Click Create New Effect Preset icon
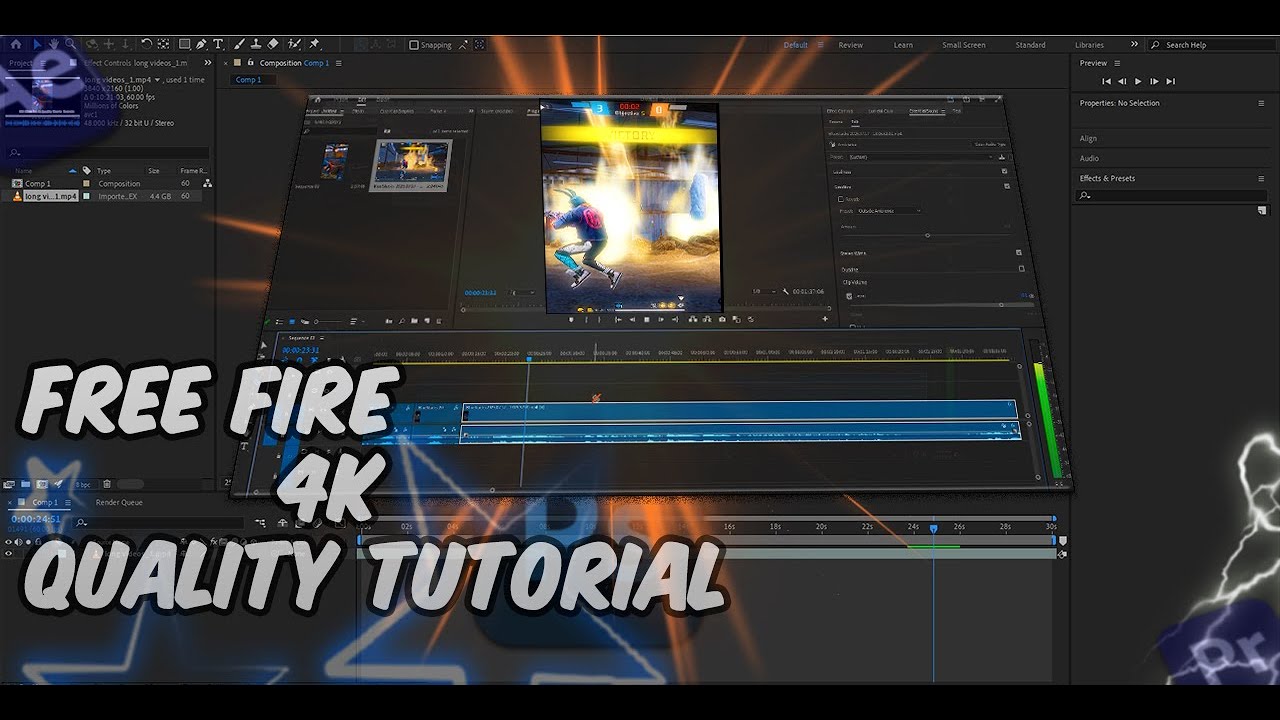The image size is (1280, 720). click(1262, 210)
